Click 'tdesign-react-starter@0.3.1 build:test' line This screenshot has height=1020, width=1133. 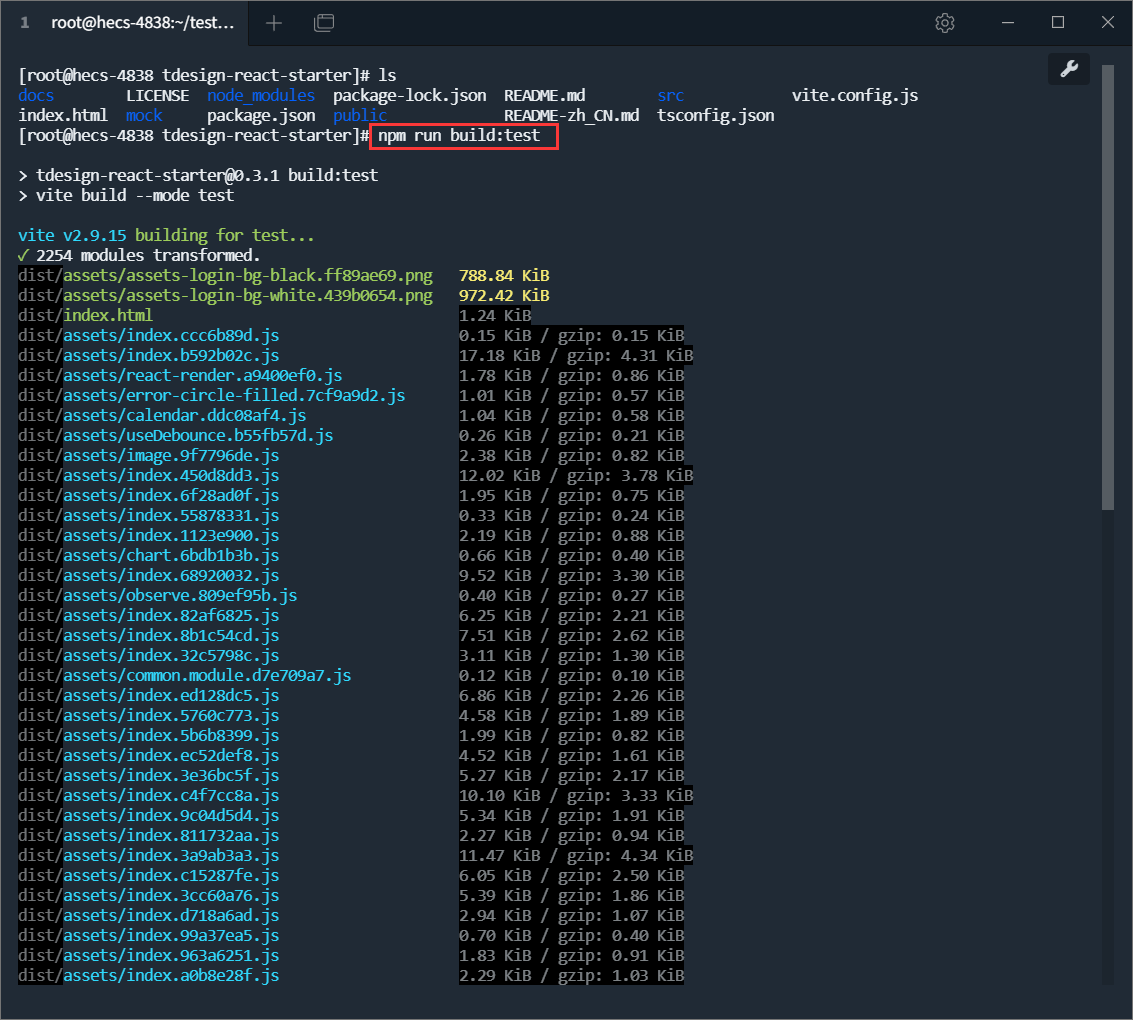(x=198, y=176)
